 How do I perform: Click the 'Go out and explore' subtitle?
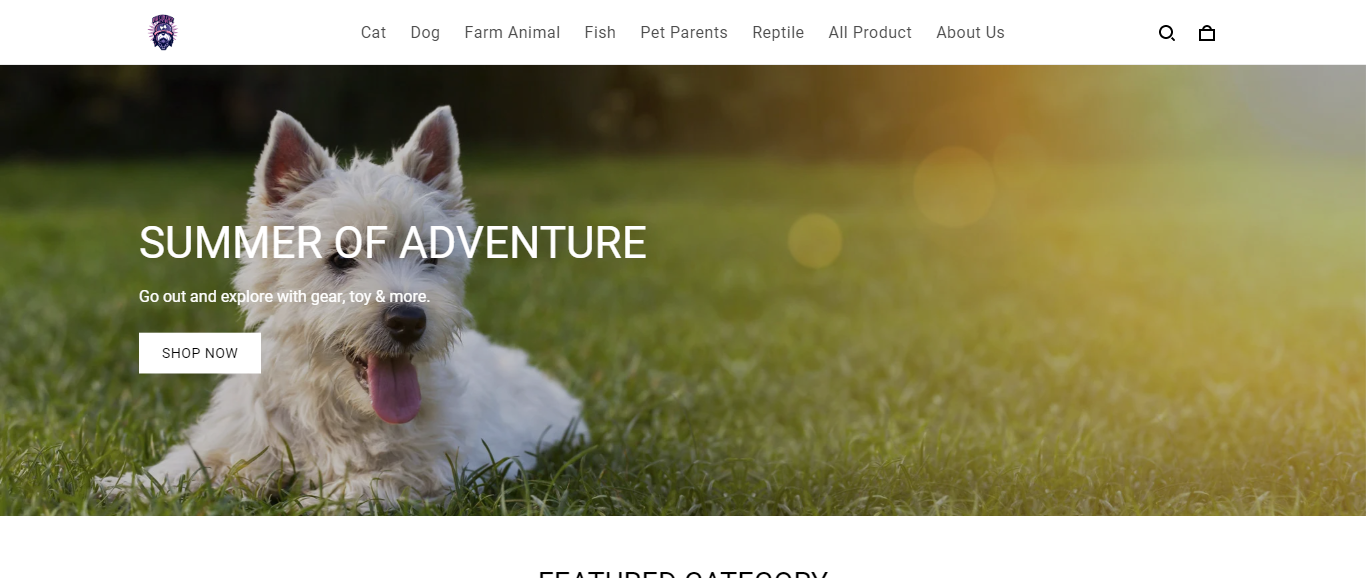(x=284, y=297)
